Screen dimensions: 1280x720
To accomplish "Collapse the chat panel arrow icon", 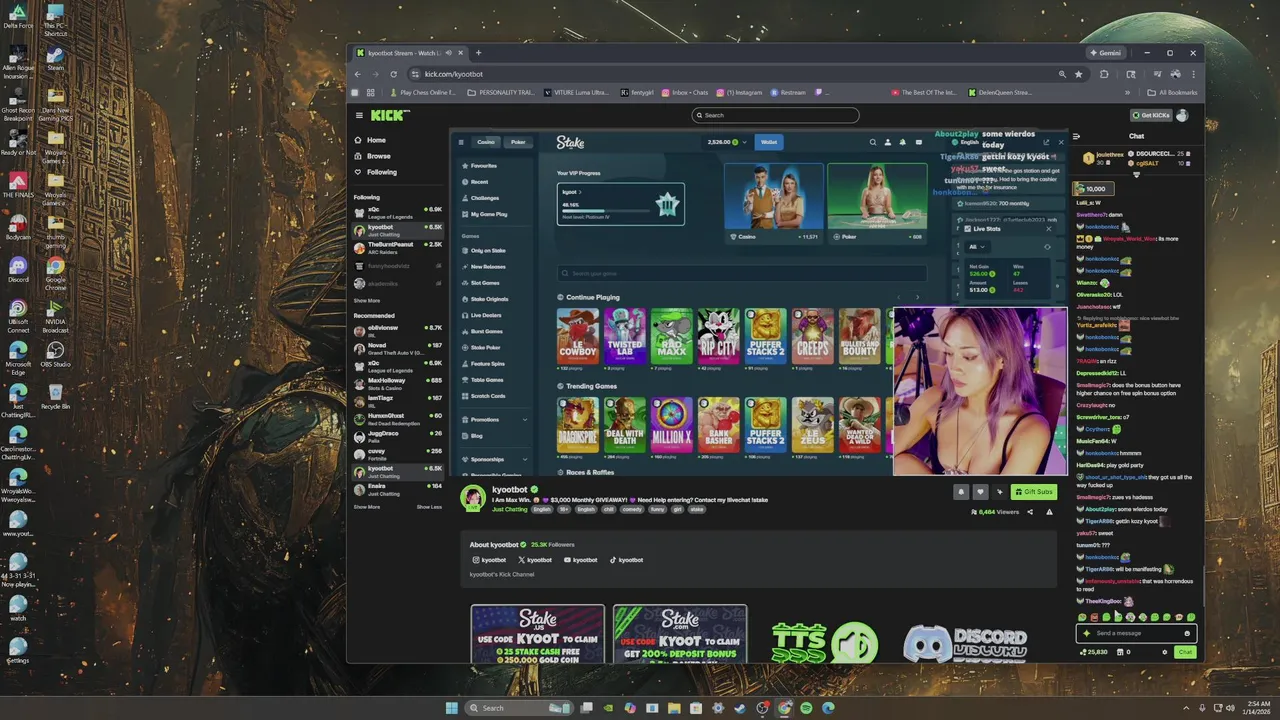I will (x=1076, y=136).
